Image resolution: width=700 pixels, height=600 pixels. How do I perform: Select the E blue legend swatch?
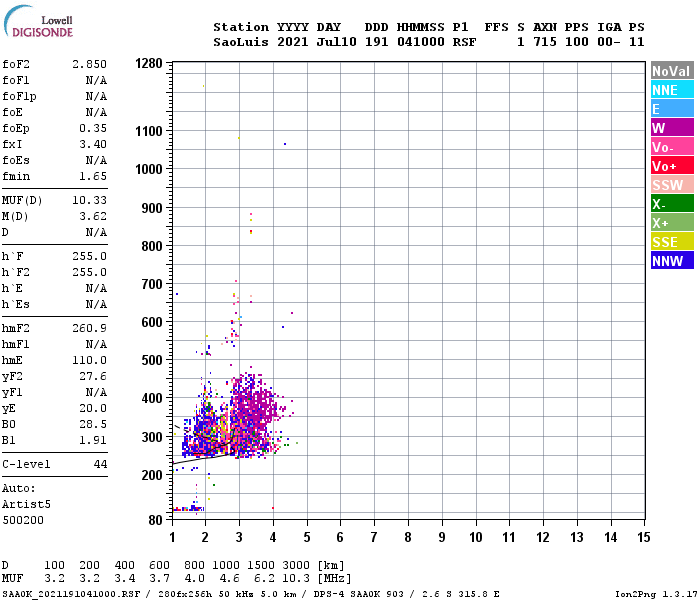tap(672, 109)
